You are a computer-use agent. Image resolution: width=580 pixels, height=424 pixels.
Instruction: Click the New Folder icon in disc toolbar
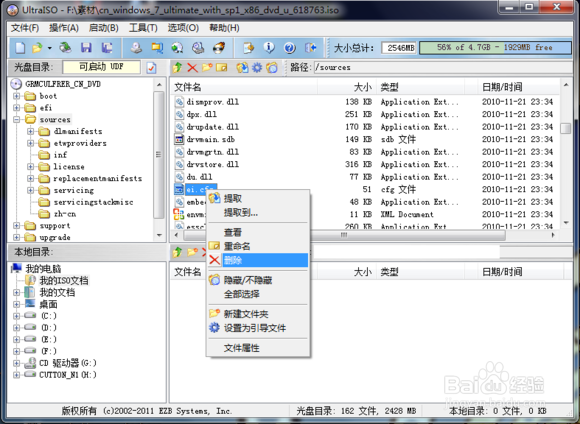coord(207,67)
